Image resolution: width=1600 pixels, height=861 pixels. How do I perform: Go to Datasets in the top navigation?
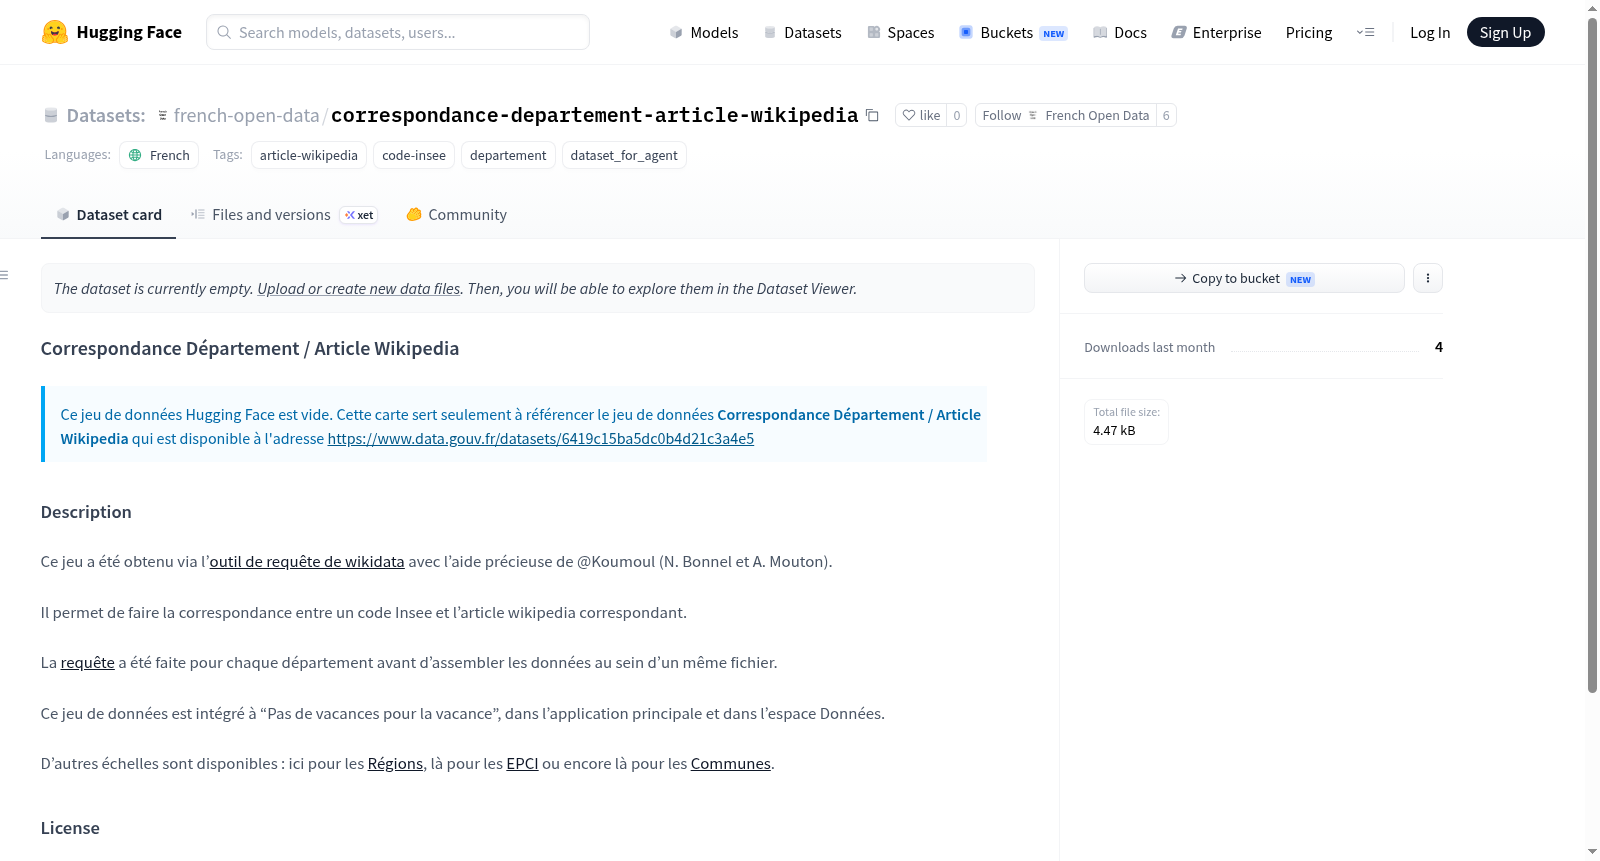coord(802,32)
